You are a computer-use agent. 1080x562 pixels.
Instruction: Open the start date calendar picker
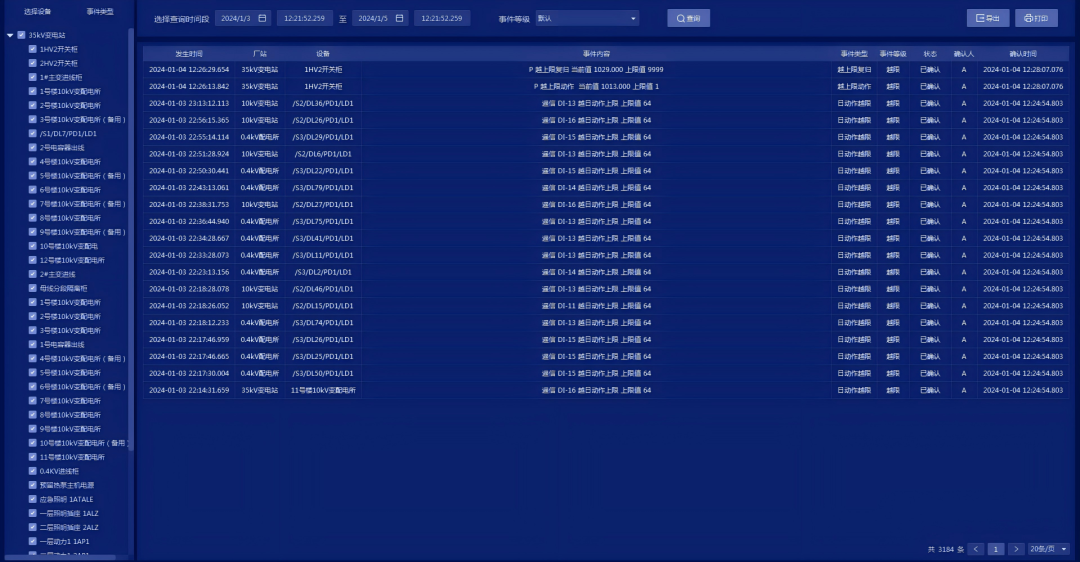[262, 19]
